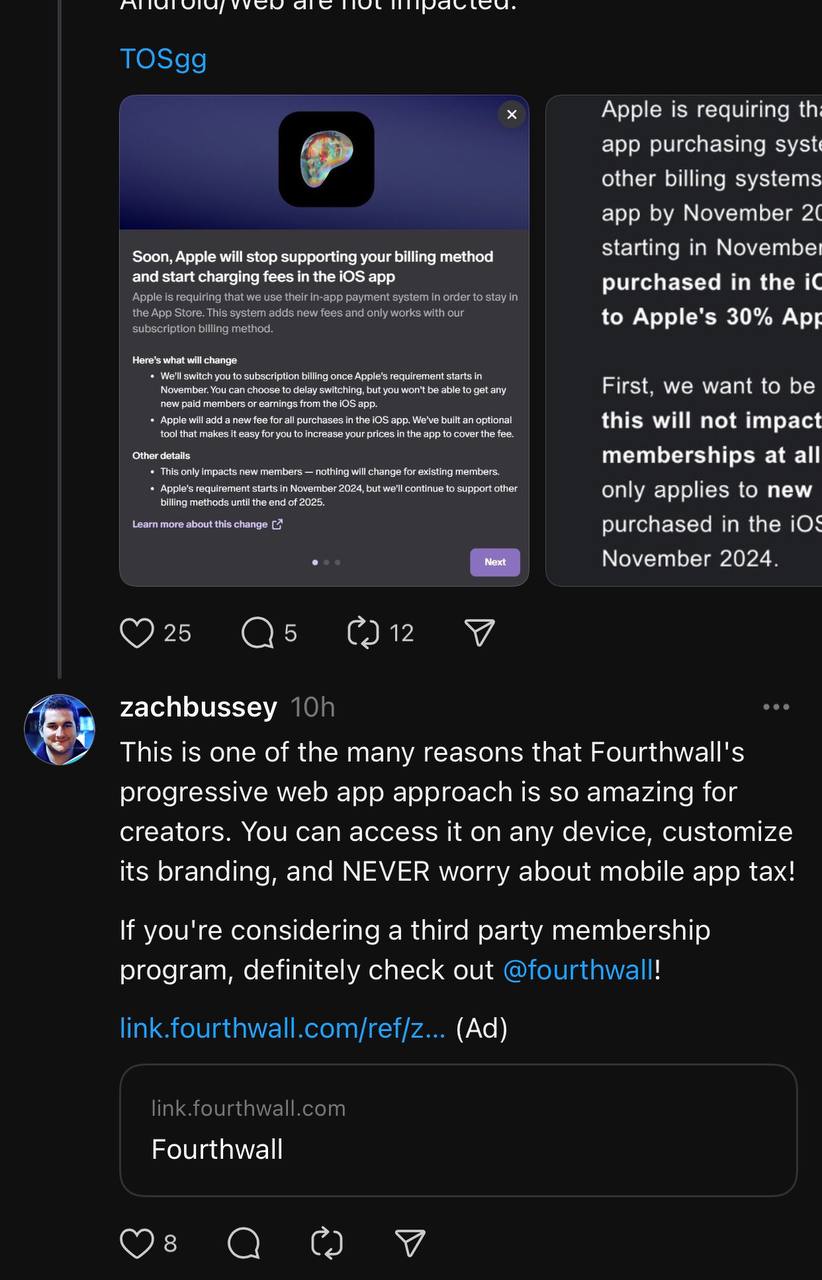822x1280 pixels.
Task: Like zachbussey's Fourthwall post
Action: click(x=137, y=1243)
